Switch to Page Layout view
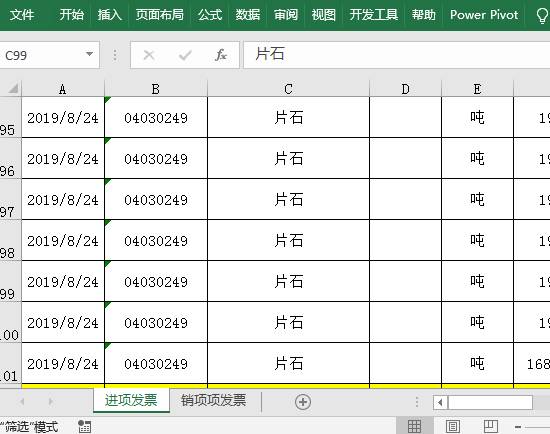The width and height of the screenshot is (550, 434). pos(453,426)
